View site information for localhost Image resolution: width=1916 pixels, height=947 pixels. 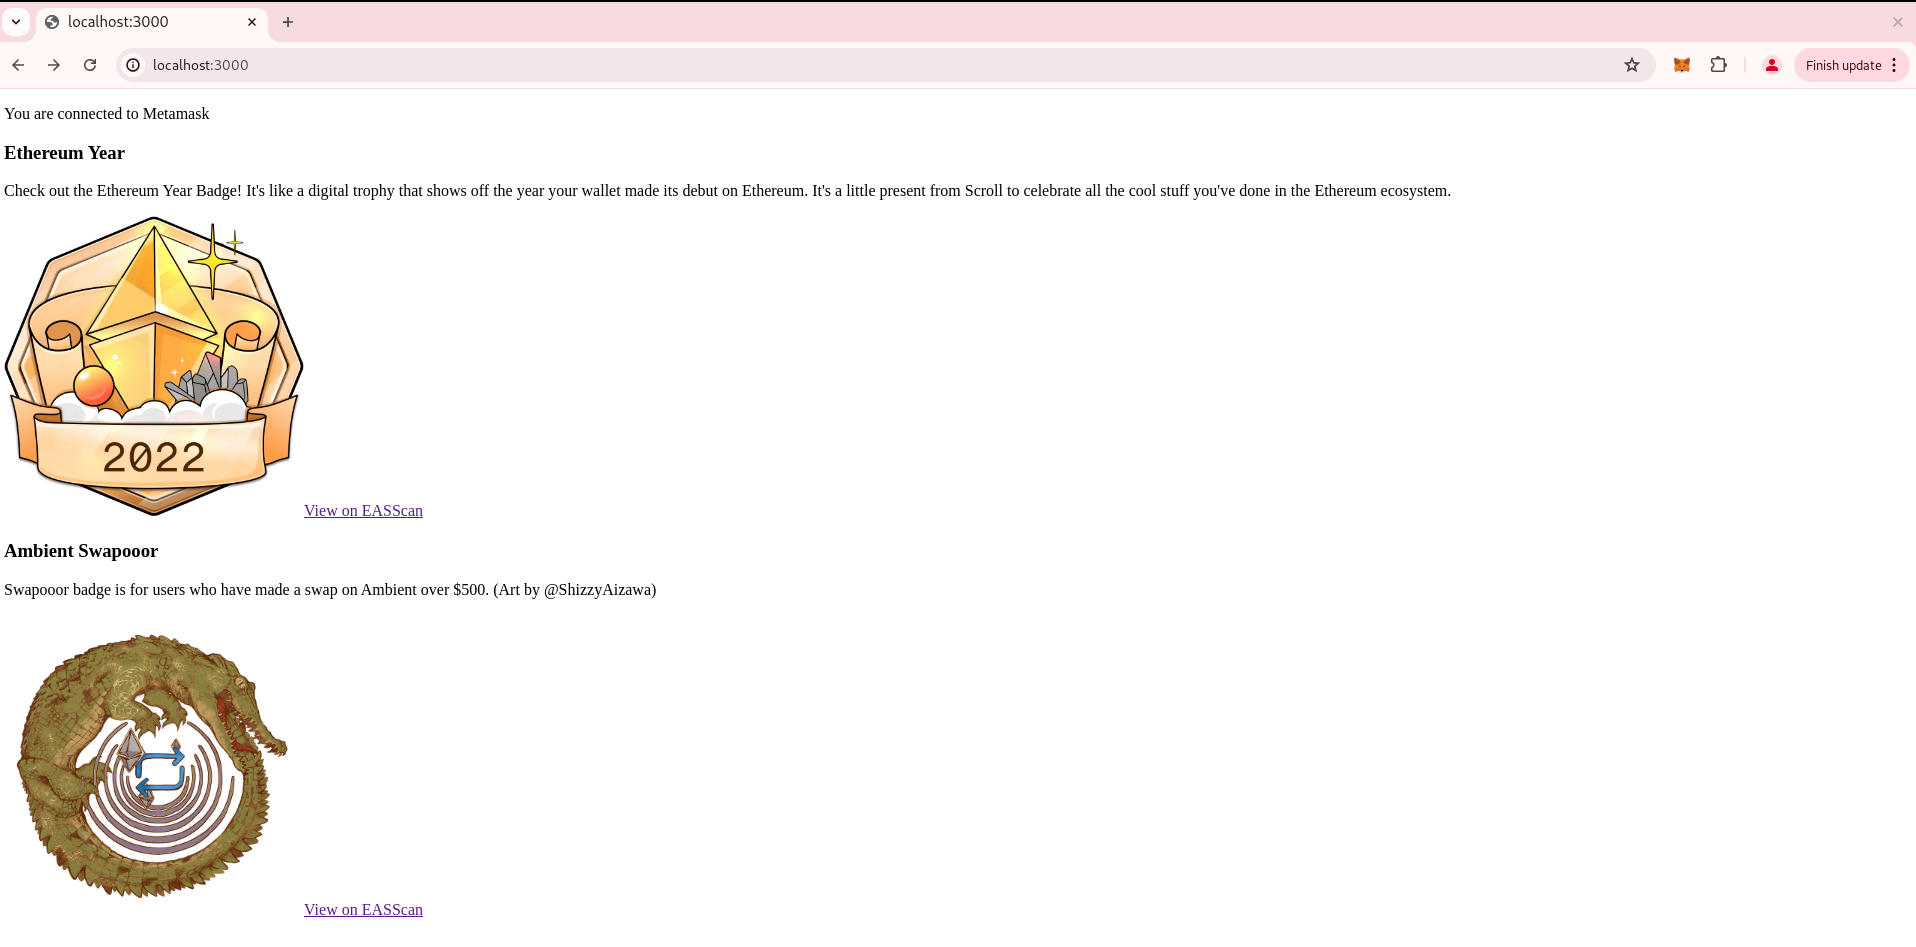click(x=133, y=65)
